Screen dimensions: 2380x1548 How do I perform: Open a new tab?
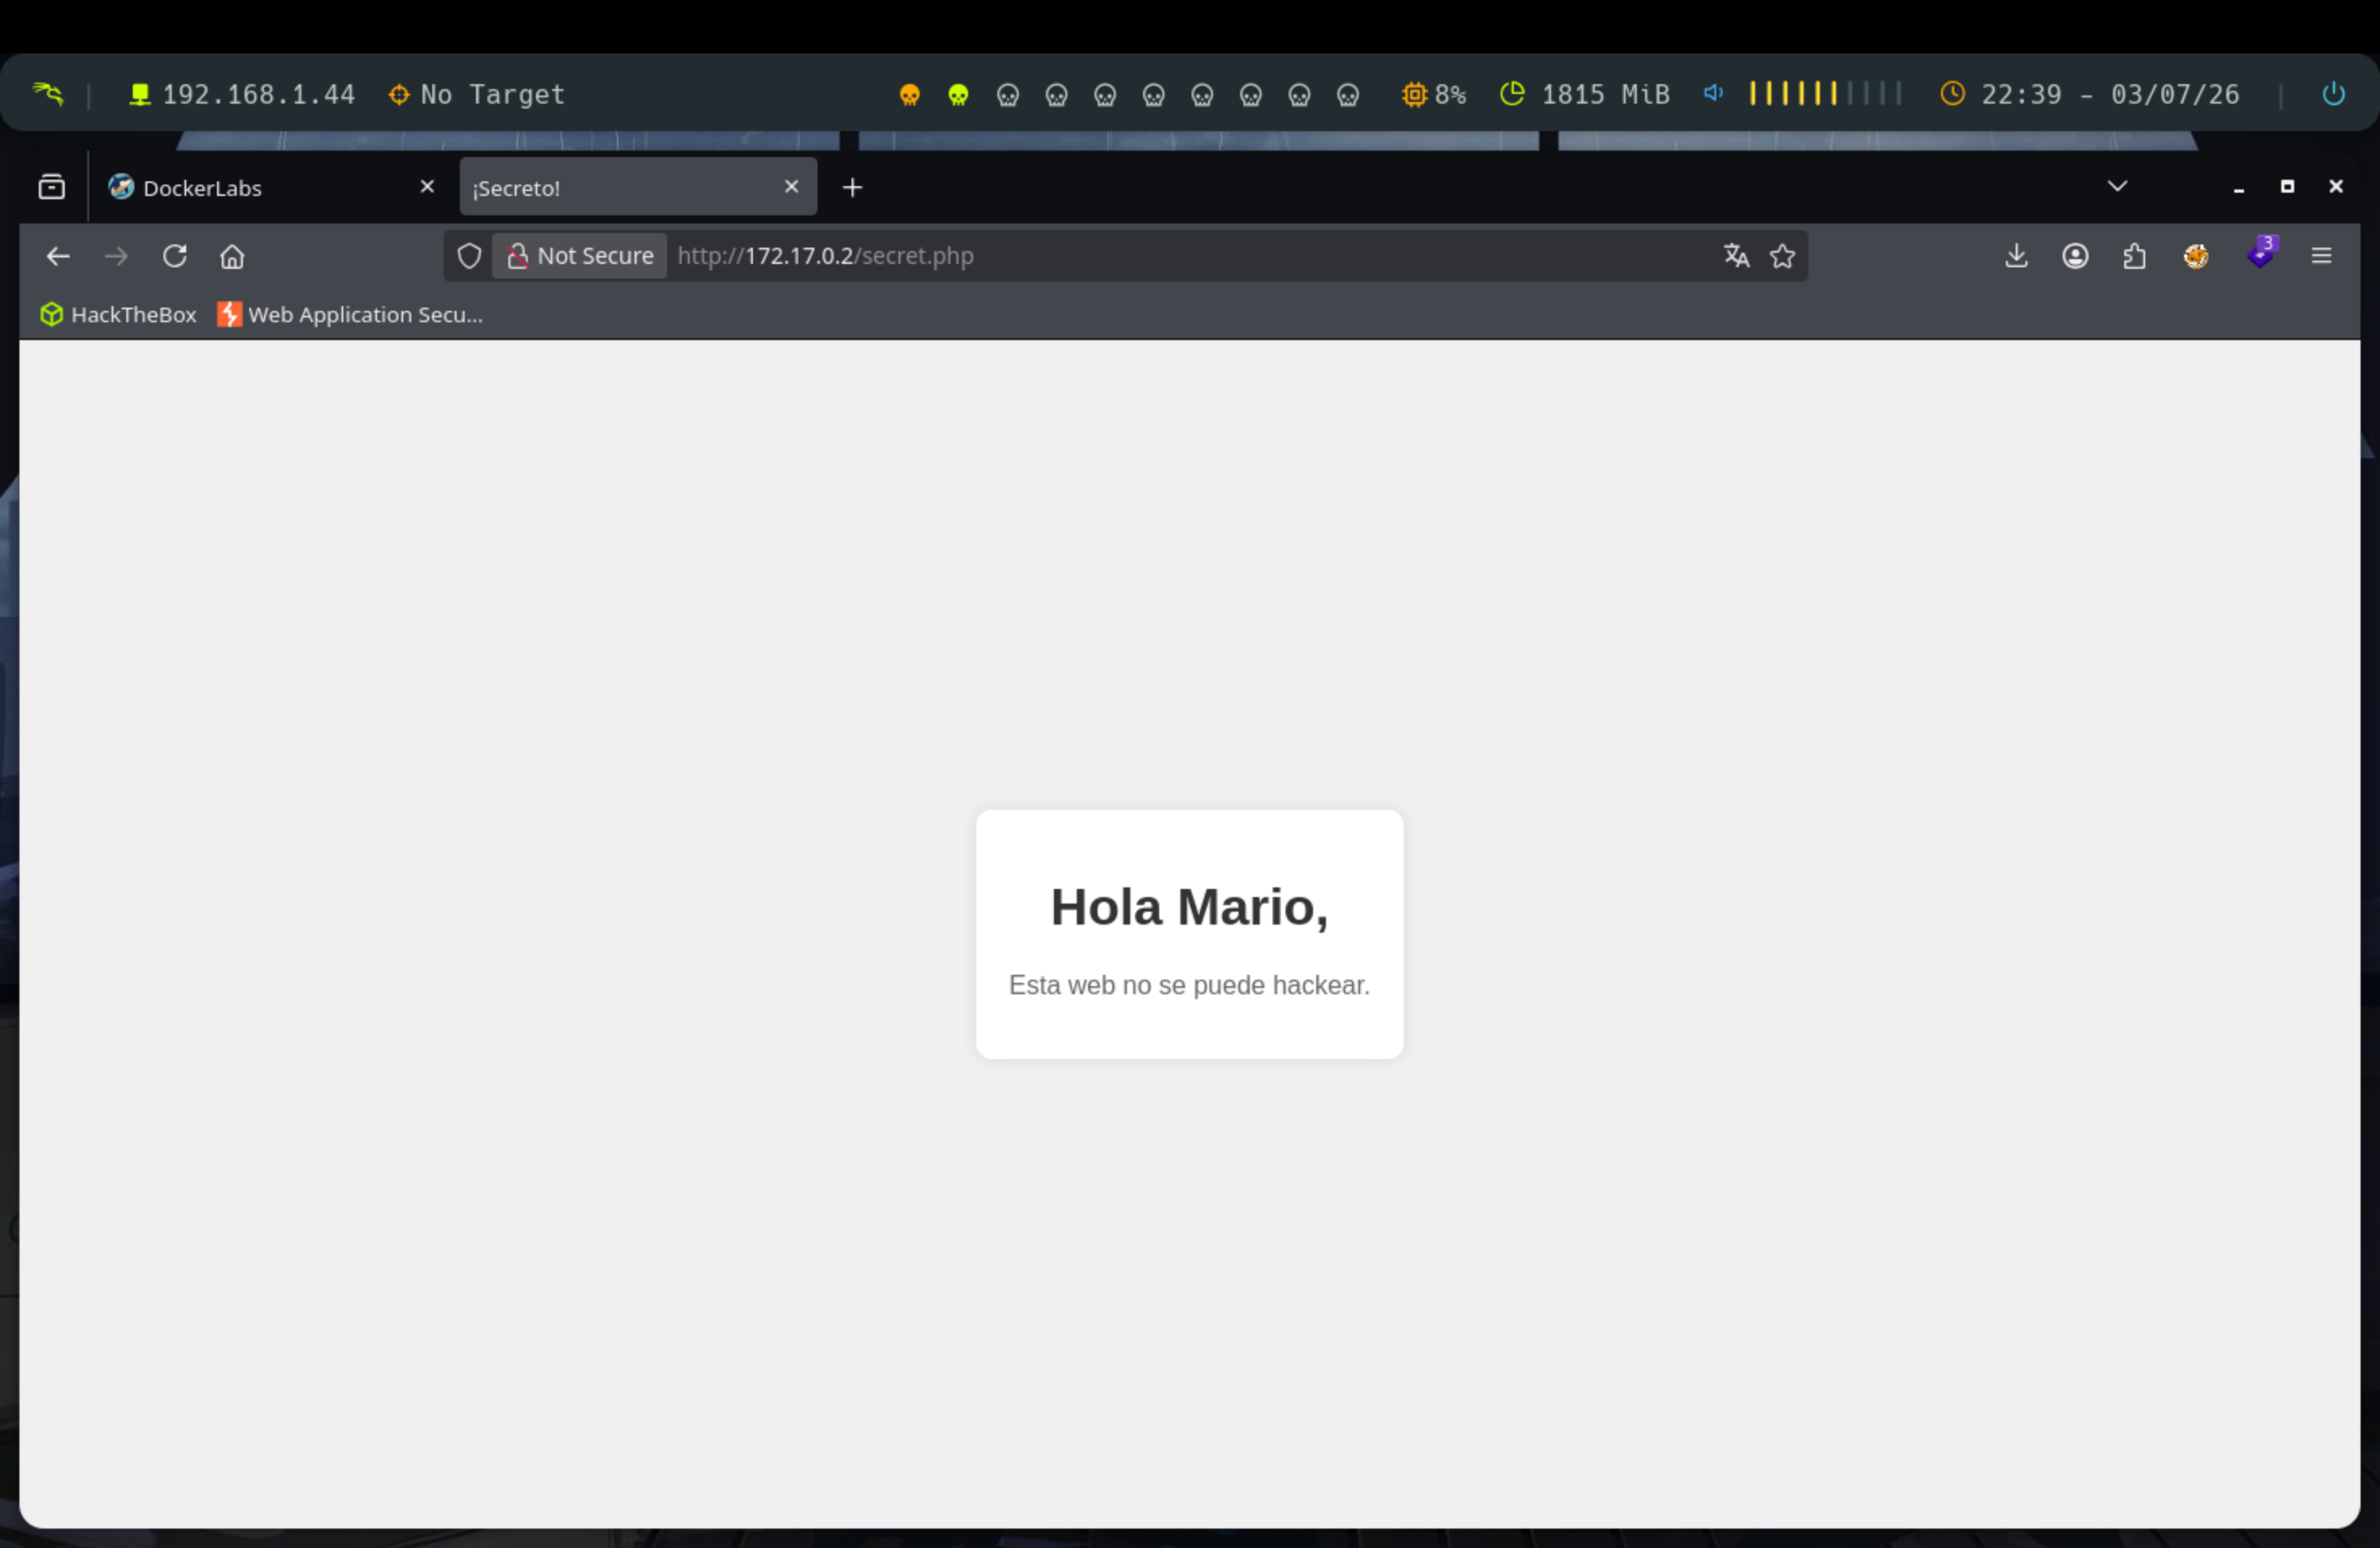852,187
